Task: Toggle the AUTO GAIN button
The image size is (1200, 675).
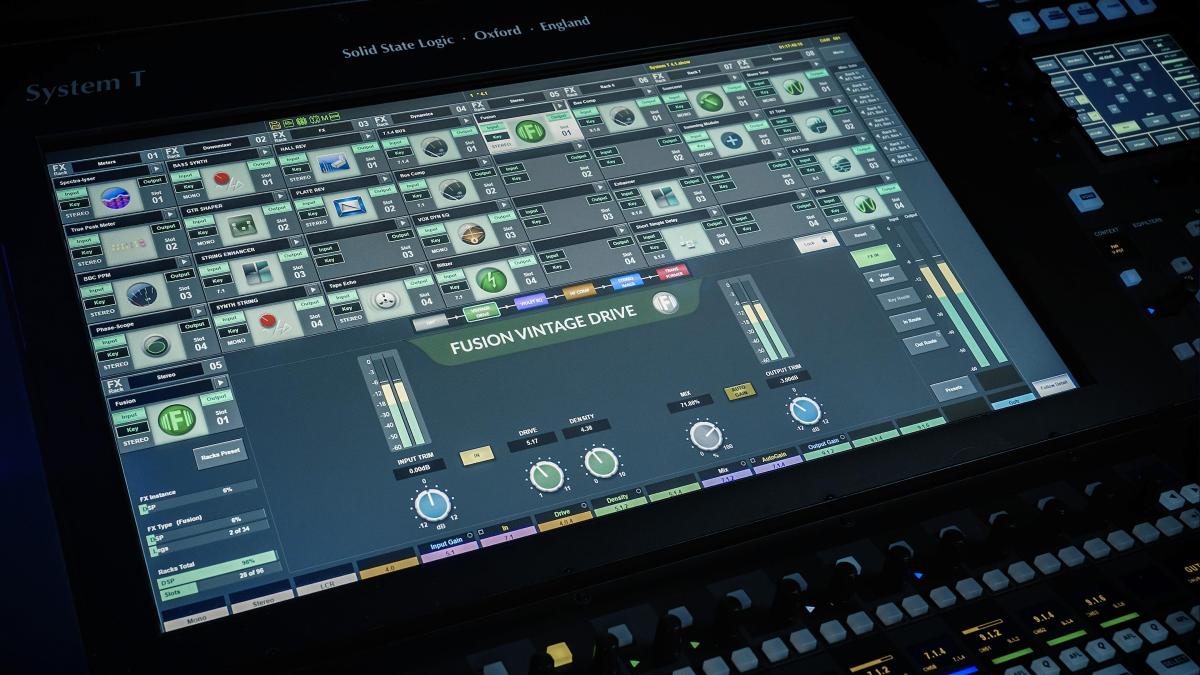Action: [x=739, y=391]
